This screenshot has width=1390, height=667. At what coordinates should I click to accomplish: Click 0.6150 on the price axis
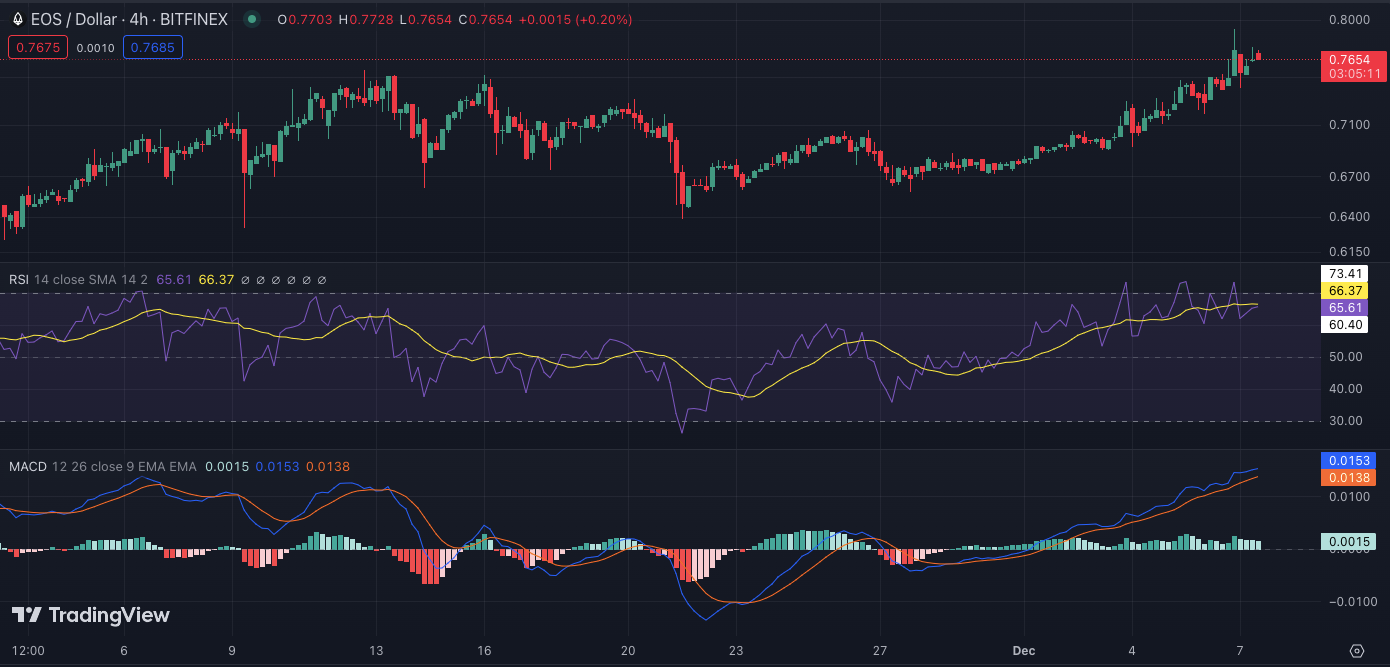[x=1349, y=251]
